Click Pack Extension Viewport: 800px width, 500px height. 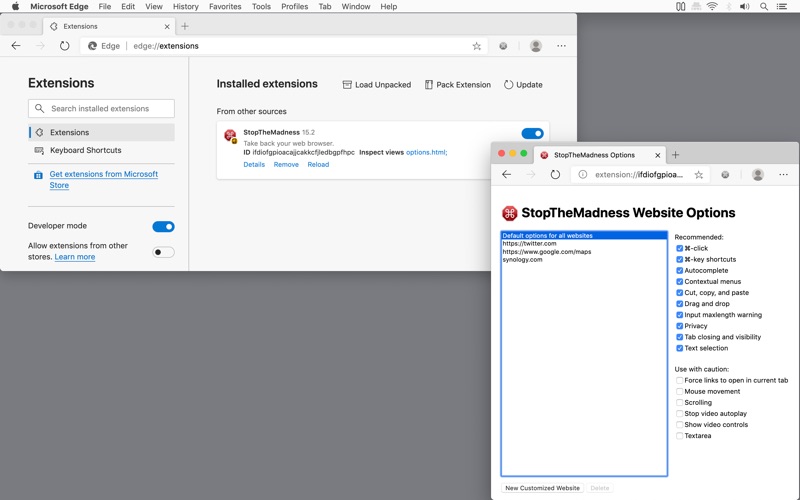click(x=458, y=85)
